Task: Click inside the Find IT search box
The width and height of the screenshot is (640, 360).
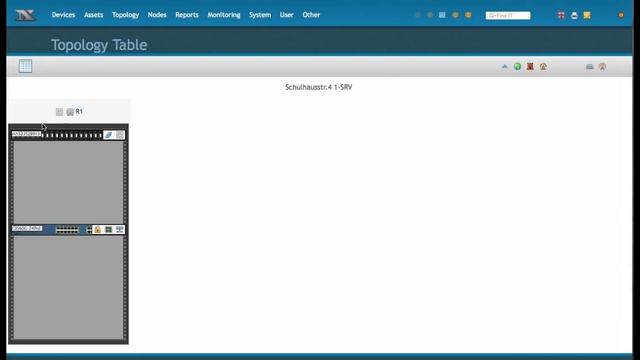Action: click(x=508, y=16)
